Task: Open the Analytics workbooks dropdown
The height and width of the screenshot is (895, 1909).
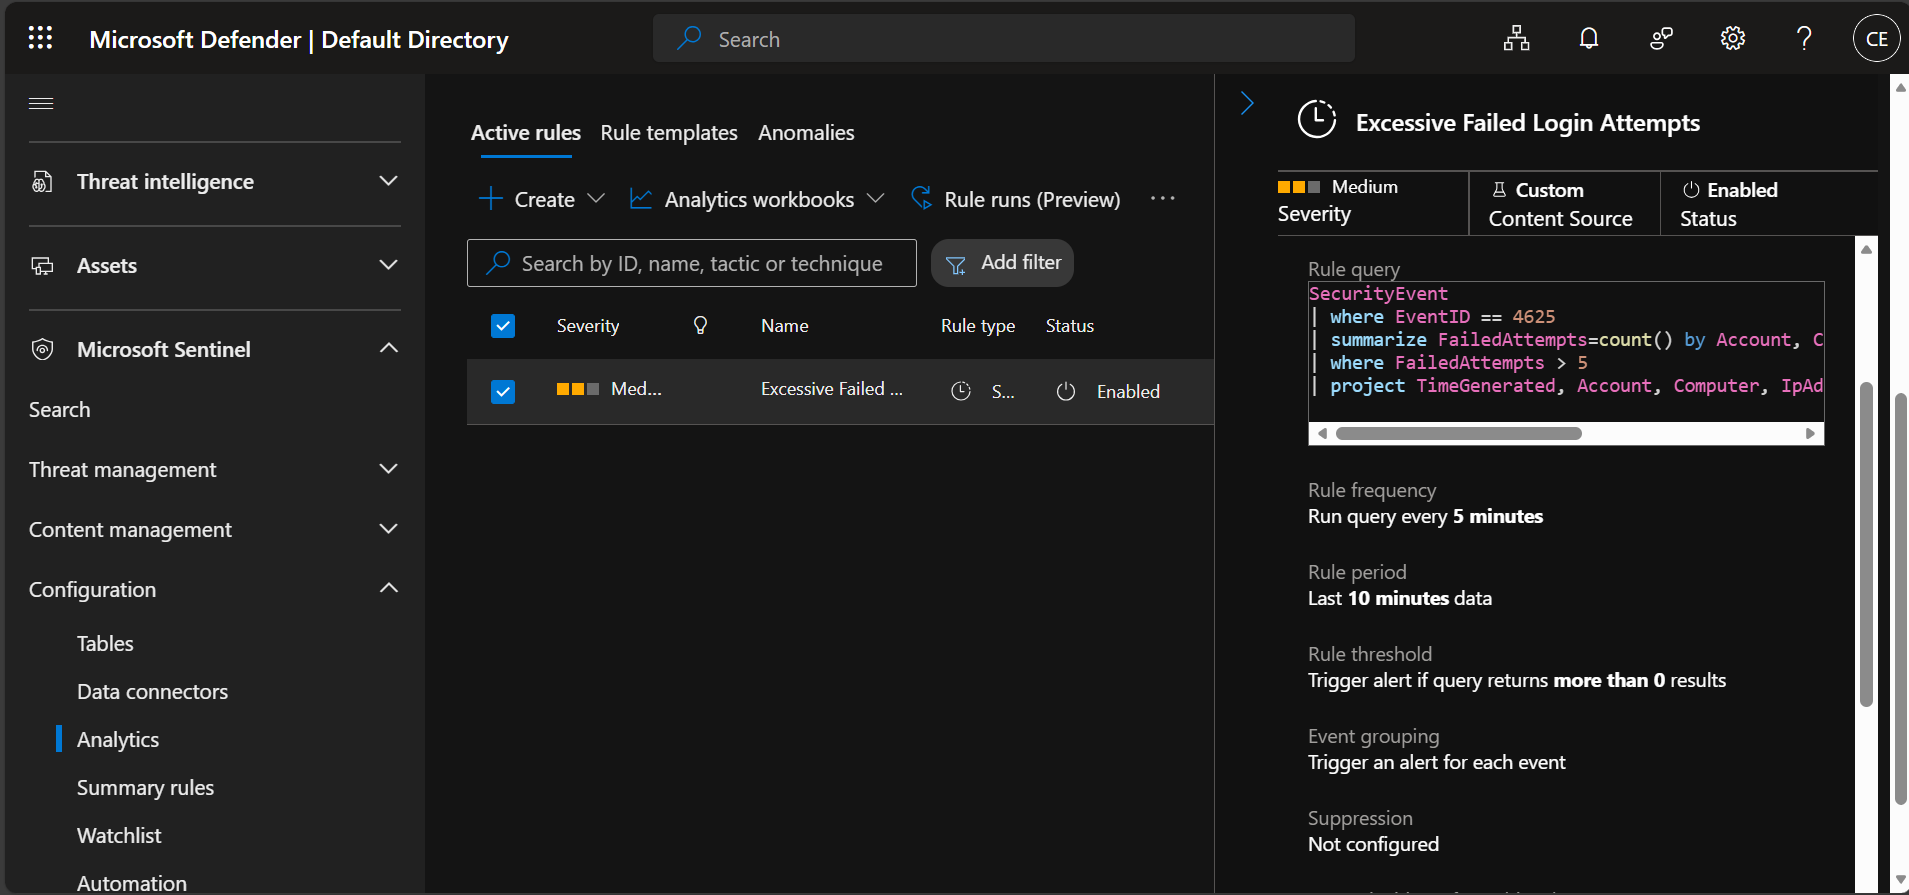Action: pos(757,199)
